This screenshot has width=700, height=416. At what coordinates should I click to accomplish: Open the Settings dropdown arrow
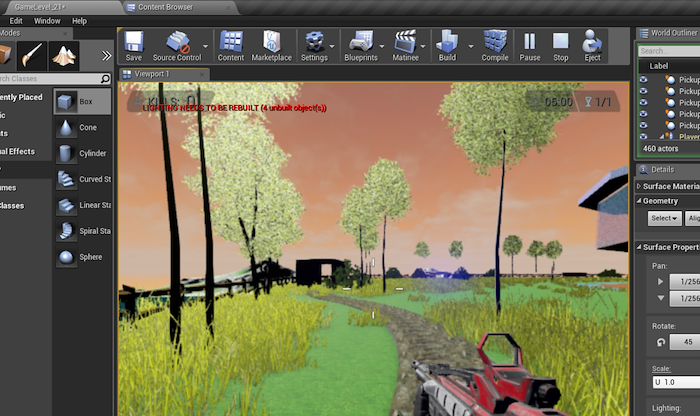(332, 46)
